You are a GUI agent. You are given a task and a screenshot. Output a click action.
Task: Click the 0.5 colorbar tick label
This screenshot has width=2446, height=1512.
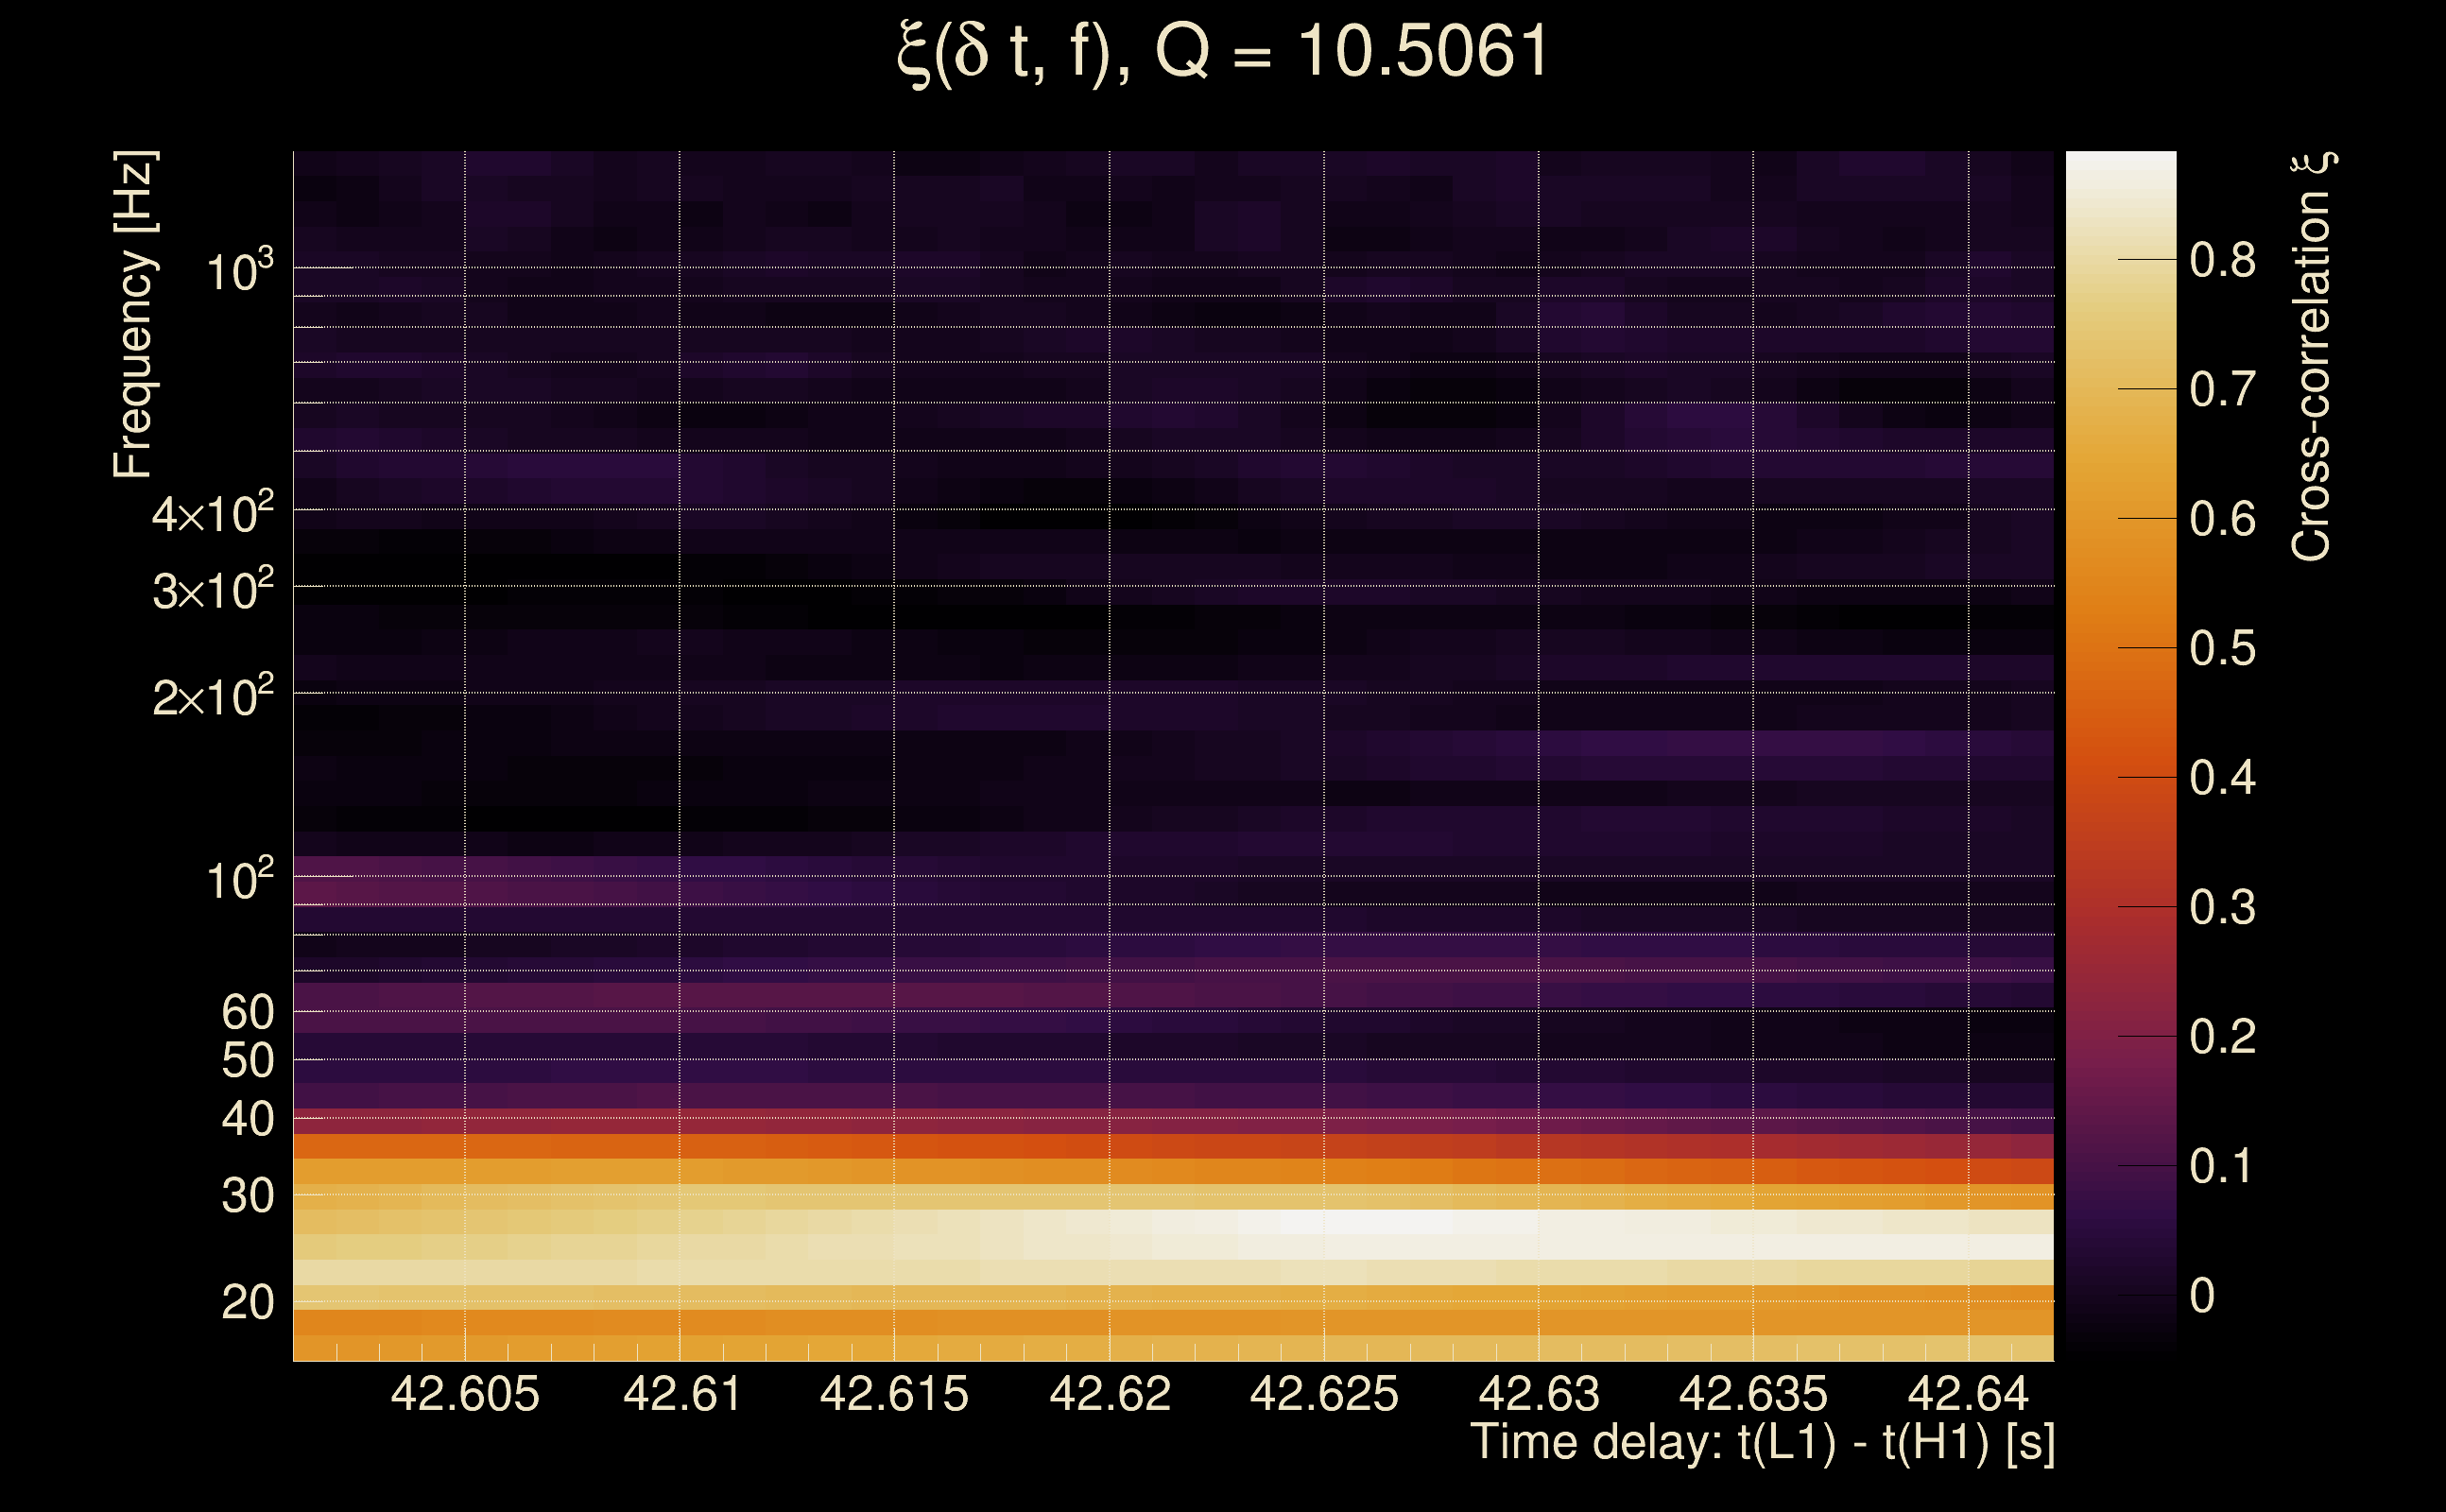point(2222,648)
